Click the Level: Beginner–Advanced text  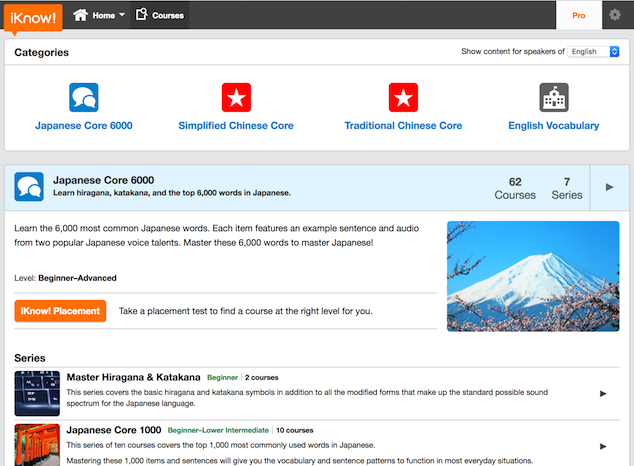66,278
